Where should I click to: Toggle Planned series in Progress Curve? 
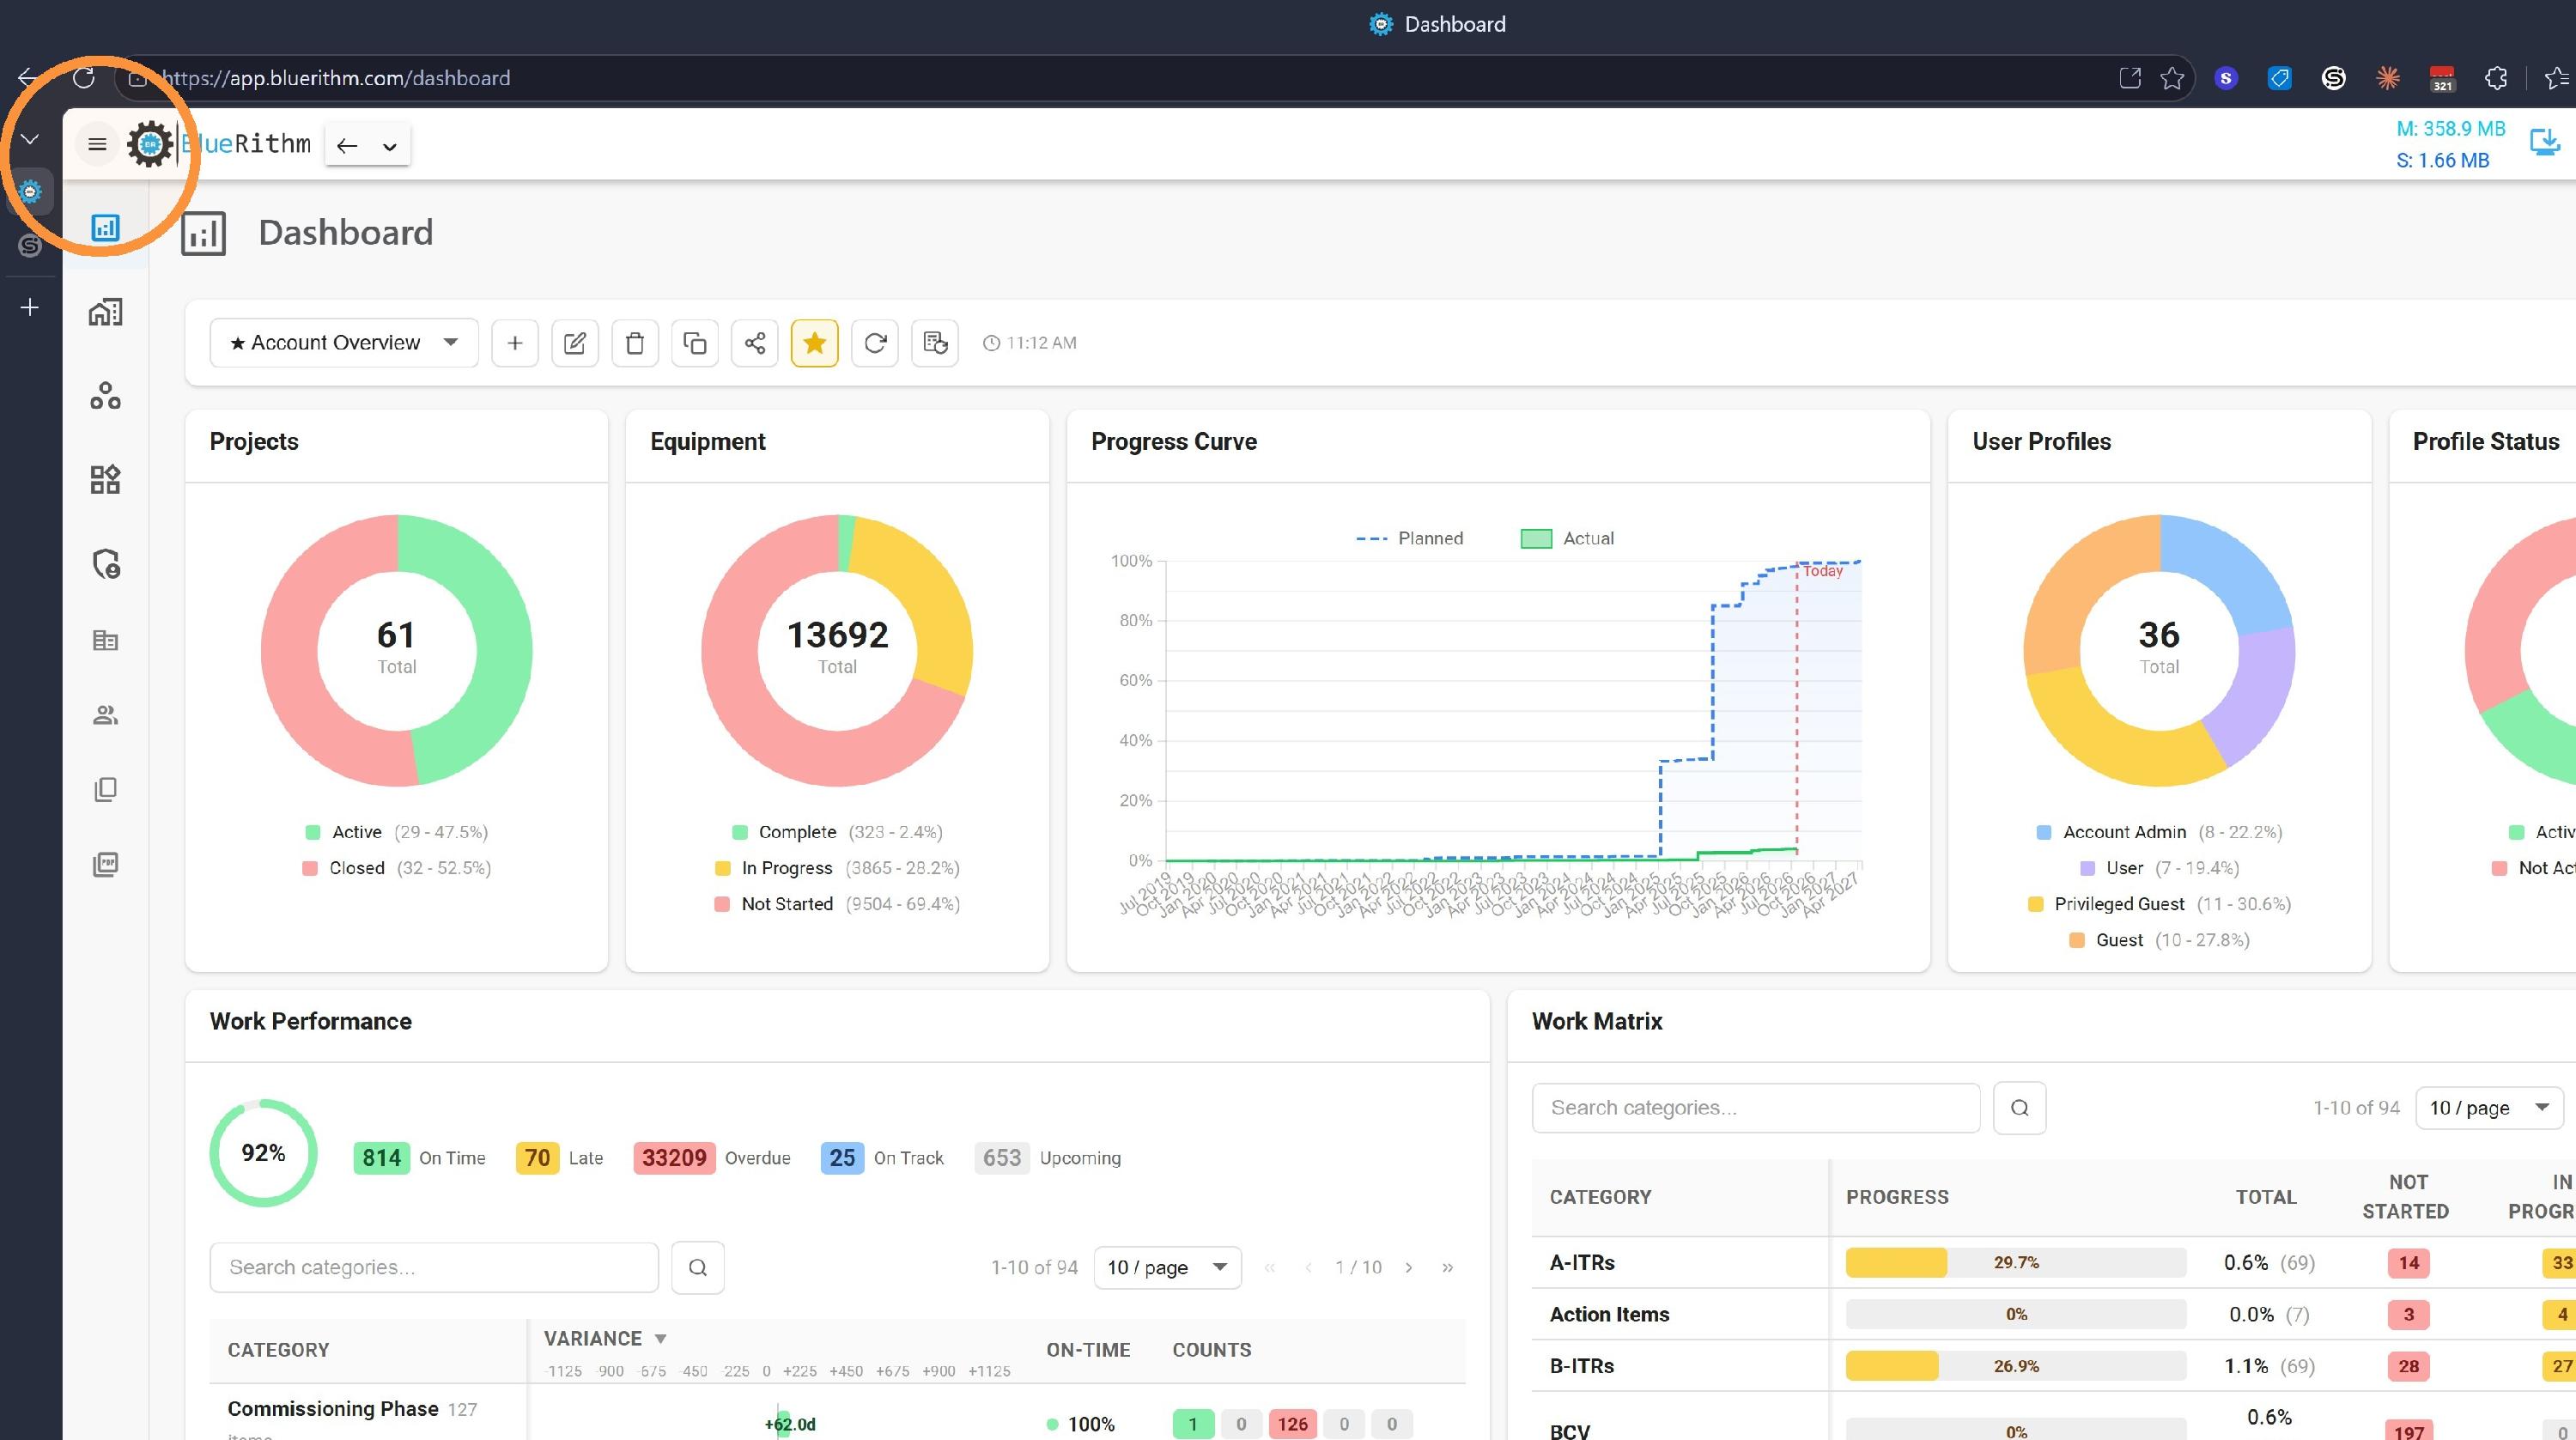(1409, 538)
